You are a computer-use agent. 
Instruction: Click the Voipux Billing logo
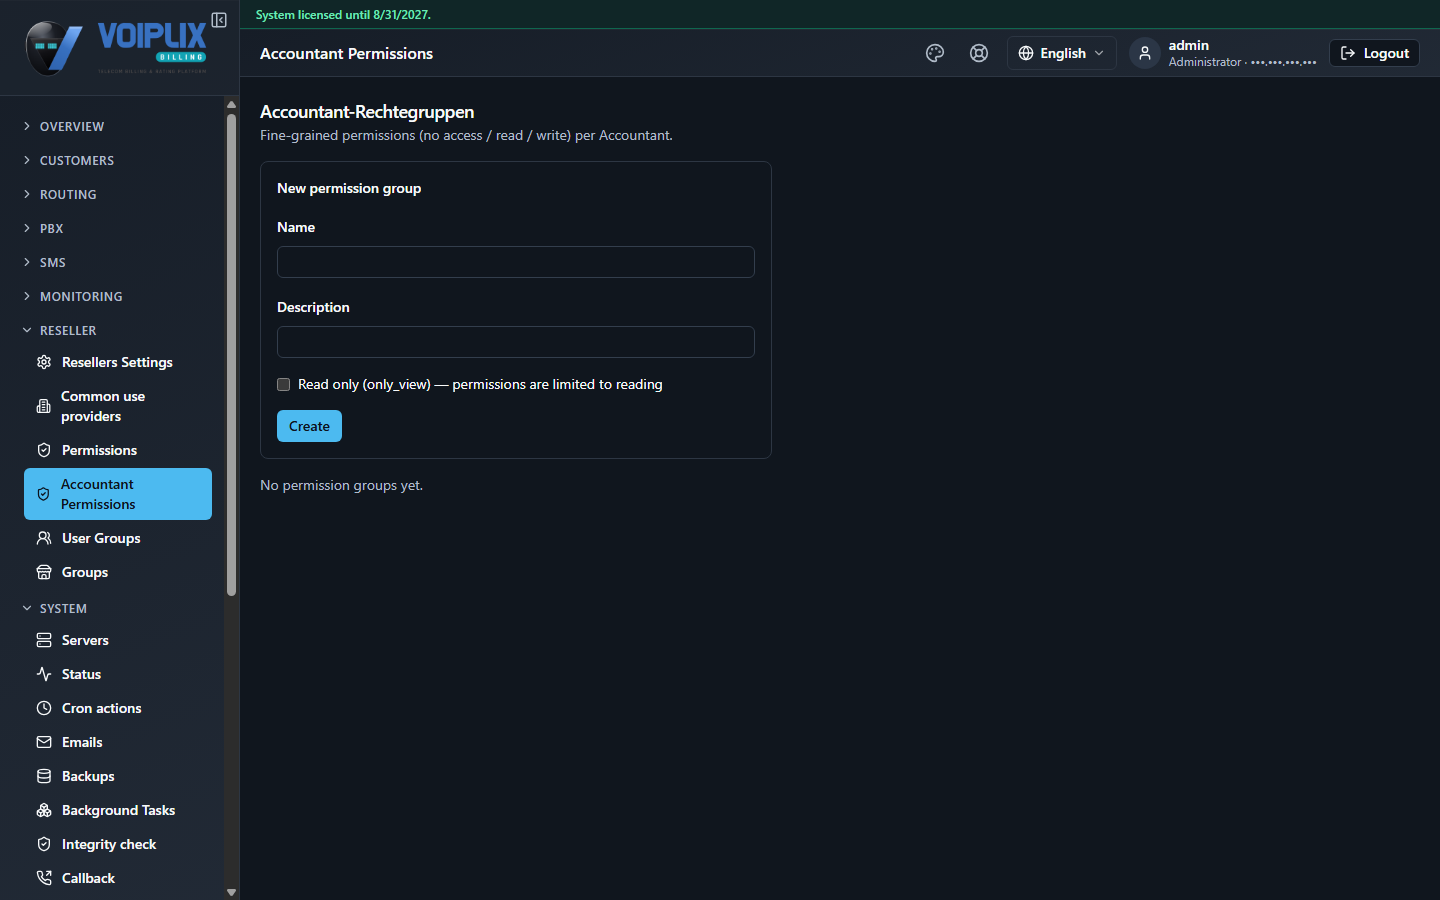click(116, 47)
